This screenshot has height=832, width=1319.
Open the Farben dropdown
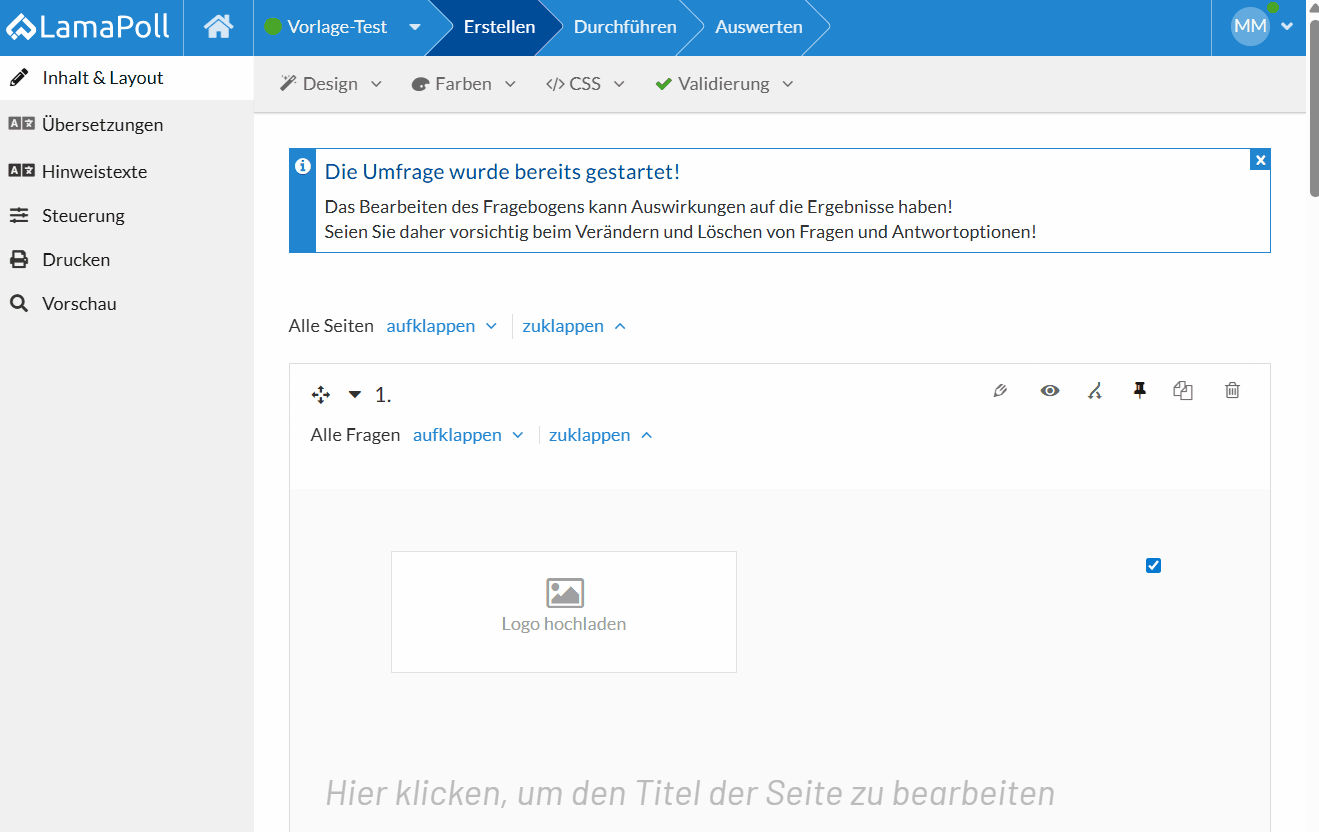coord(463,83)
